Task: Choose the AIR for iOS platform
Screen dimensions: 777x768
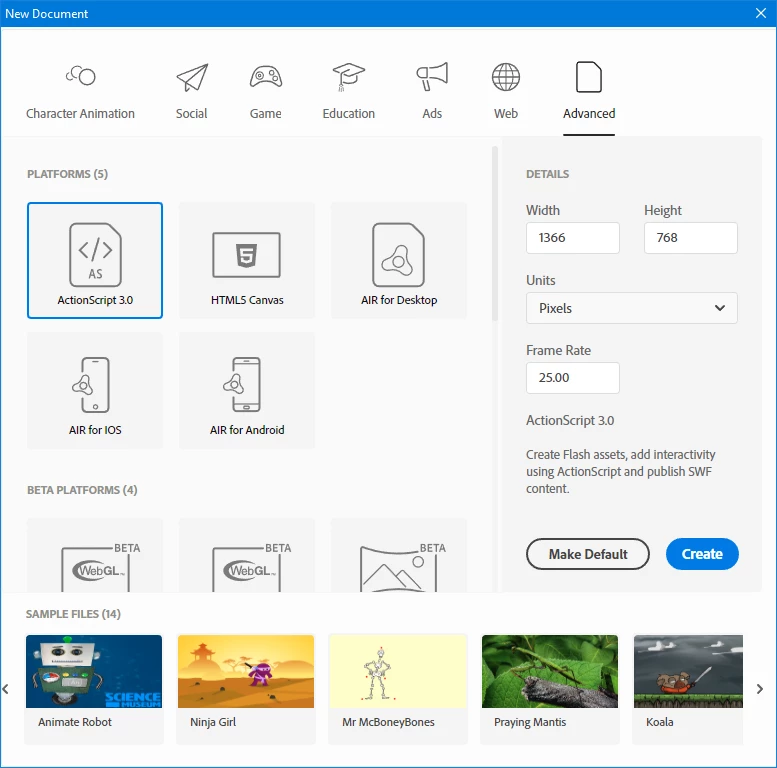Action: [x=95, y=390]
